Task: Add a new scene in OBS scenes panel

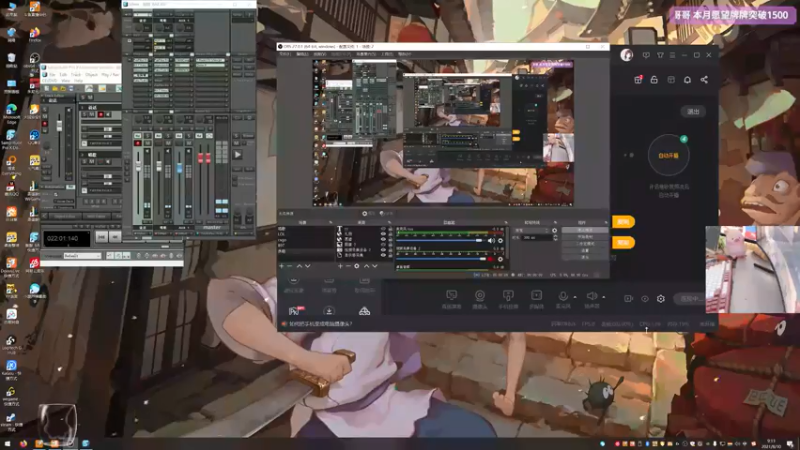Action: pyautogui.click(x=282, y=266)
